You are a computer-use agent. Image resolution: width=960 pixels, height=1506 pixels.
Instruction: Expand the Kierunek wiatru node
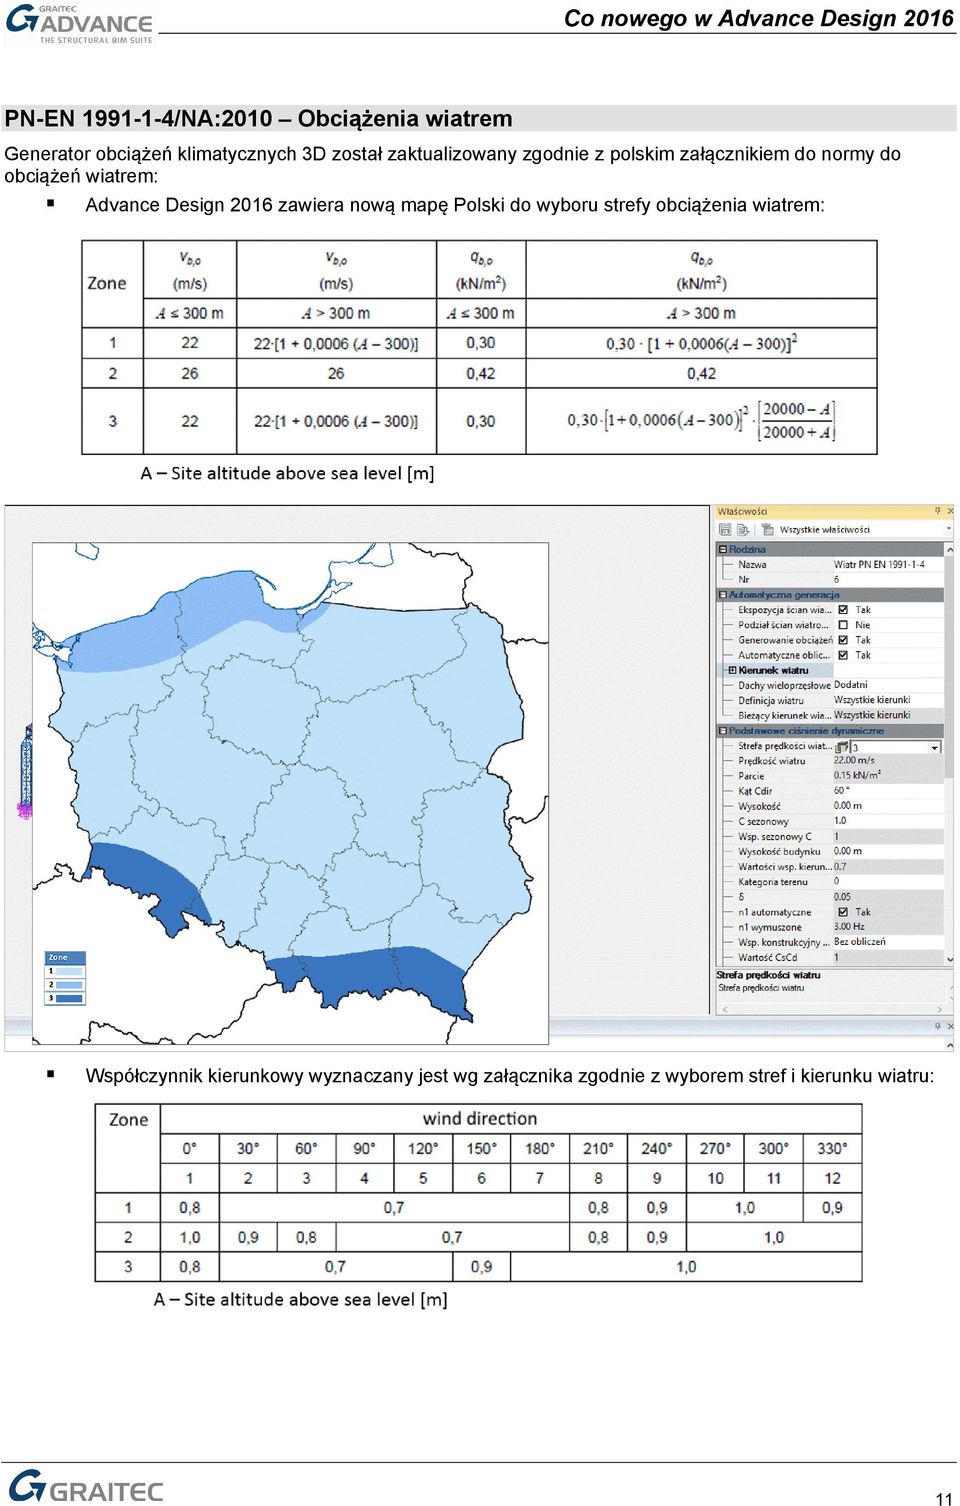coord(733,670)
